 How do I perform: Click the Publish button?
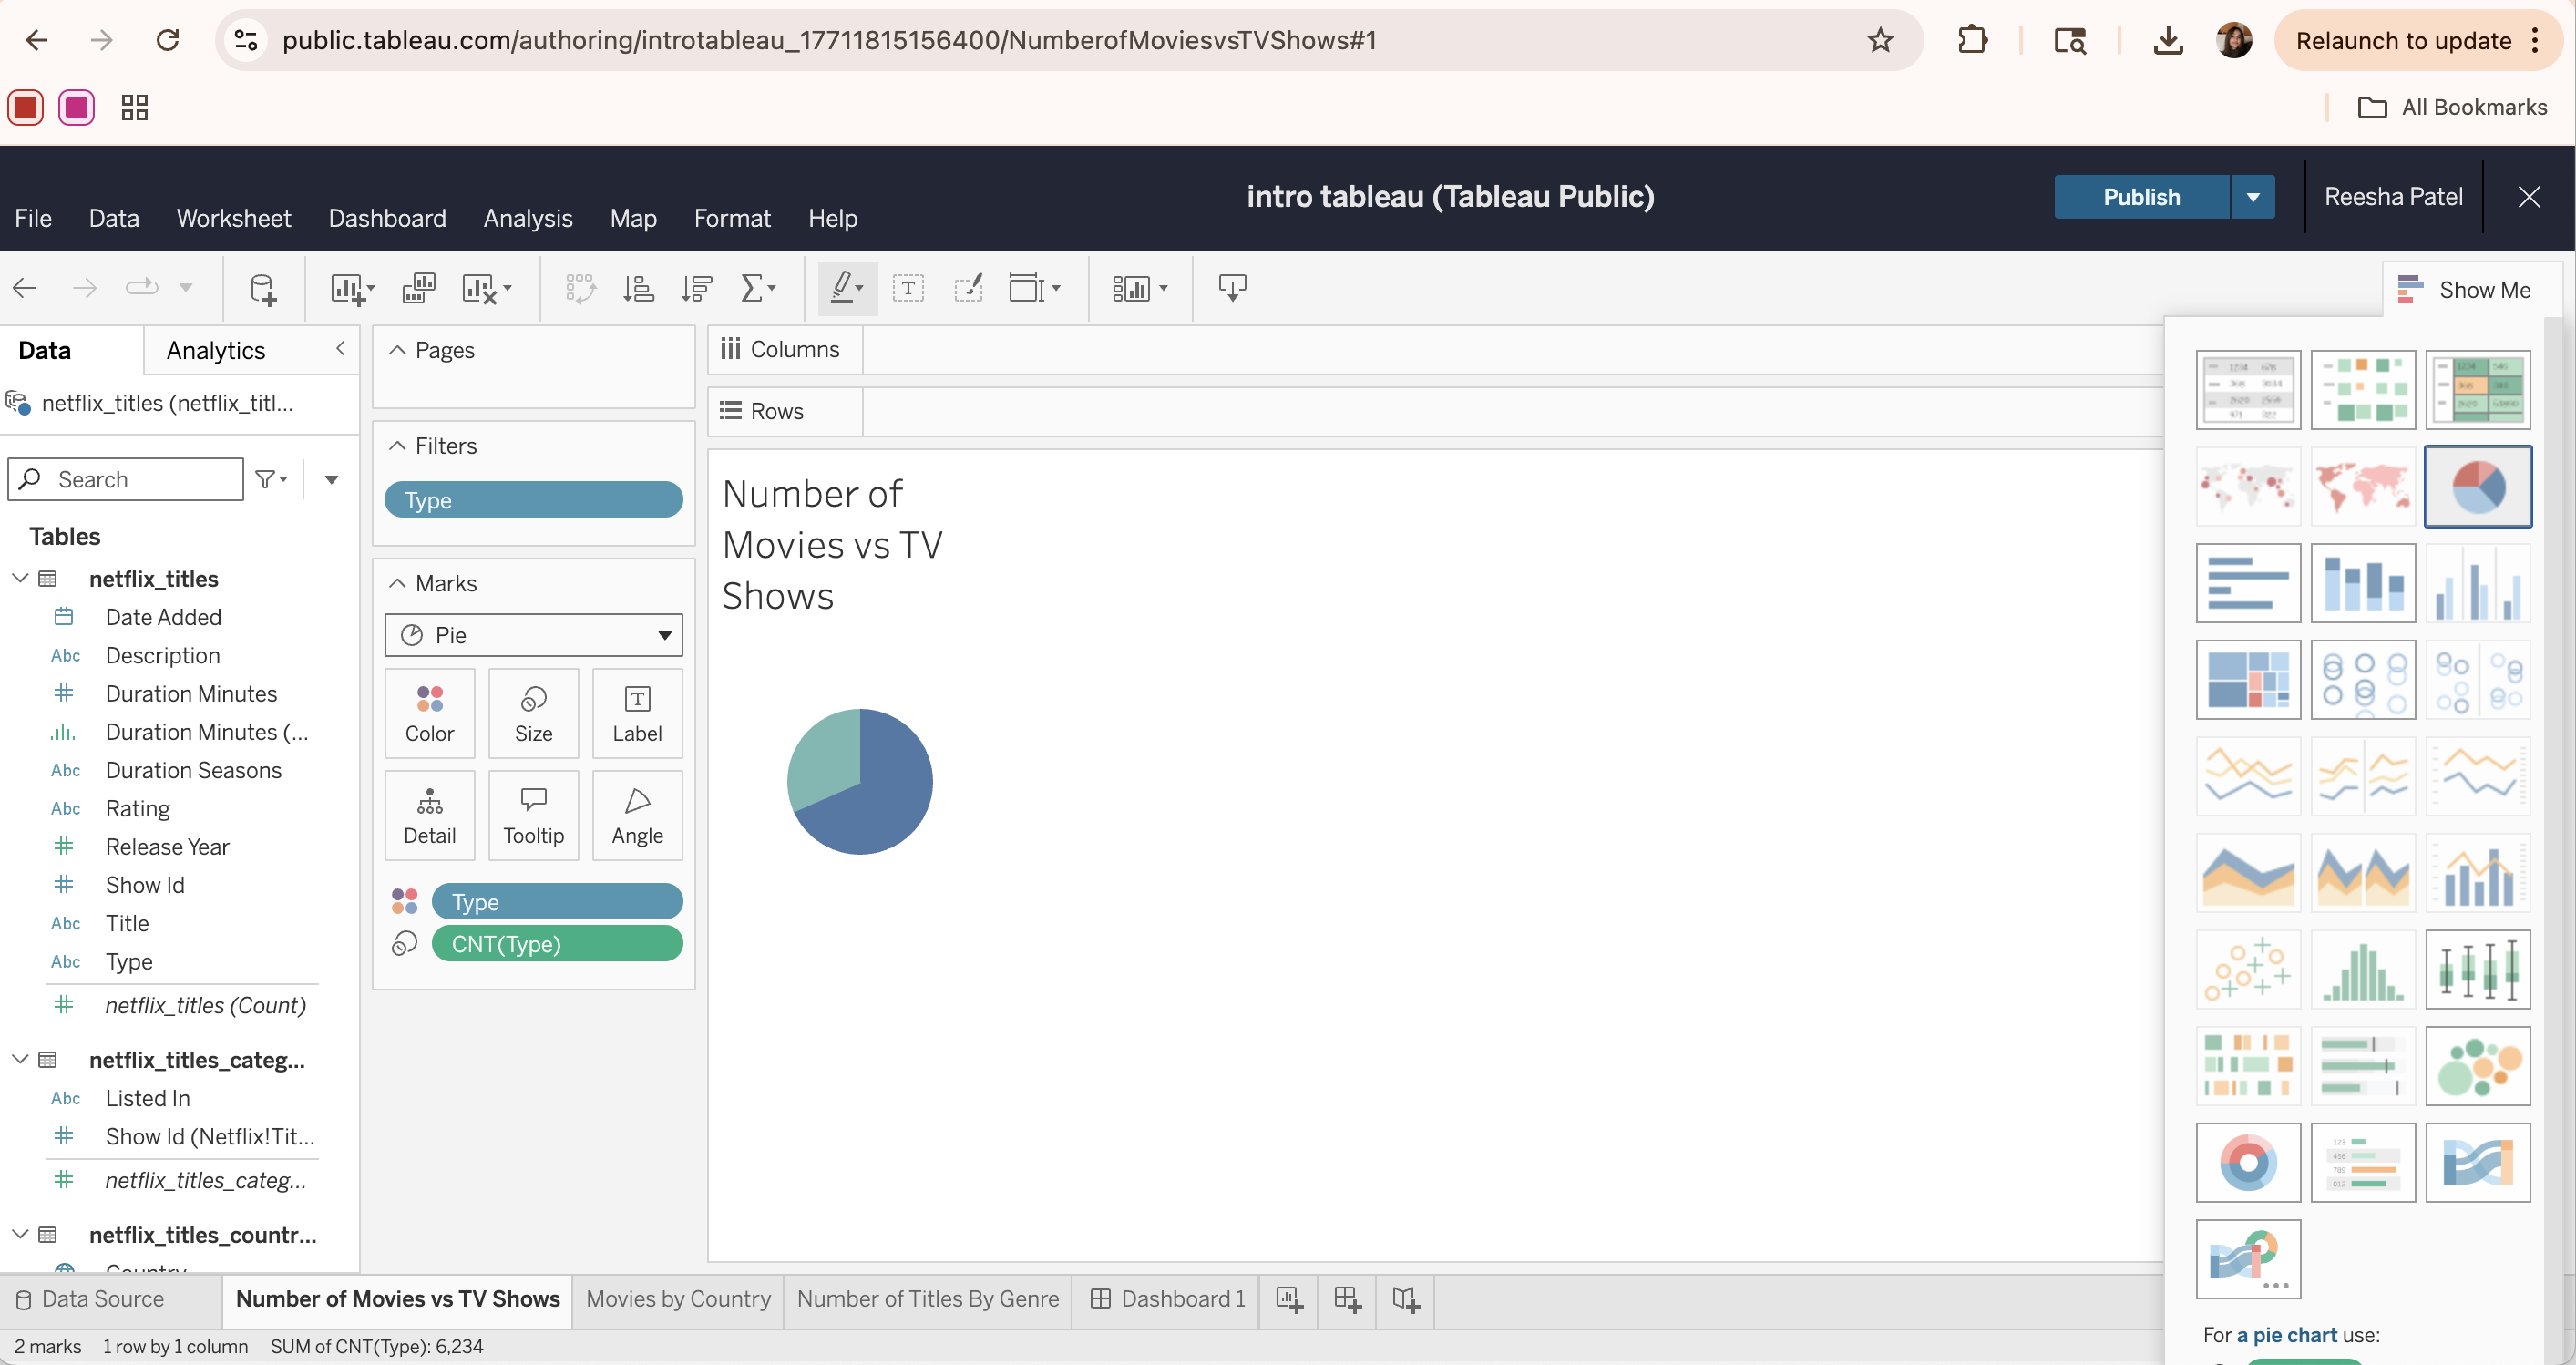(2141, 197)
